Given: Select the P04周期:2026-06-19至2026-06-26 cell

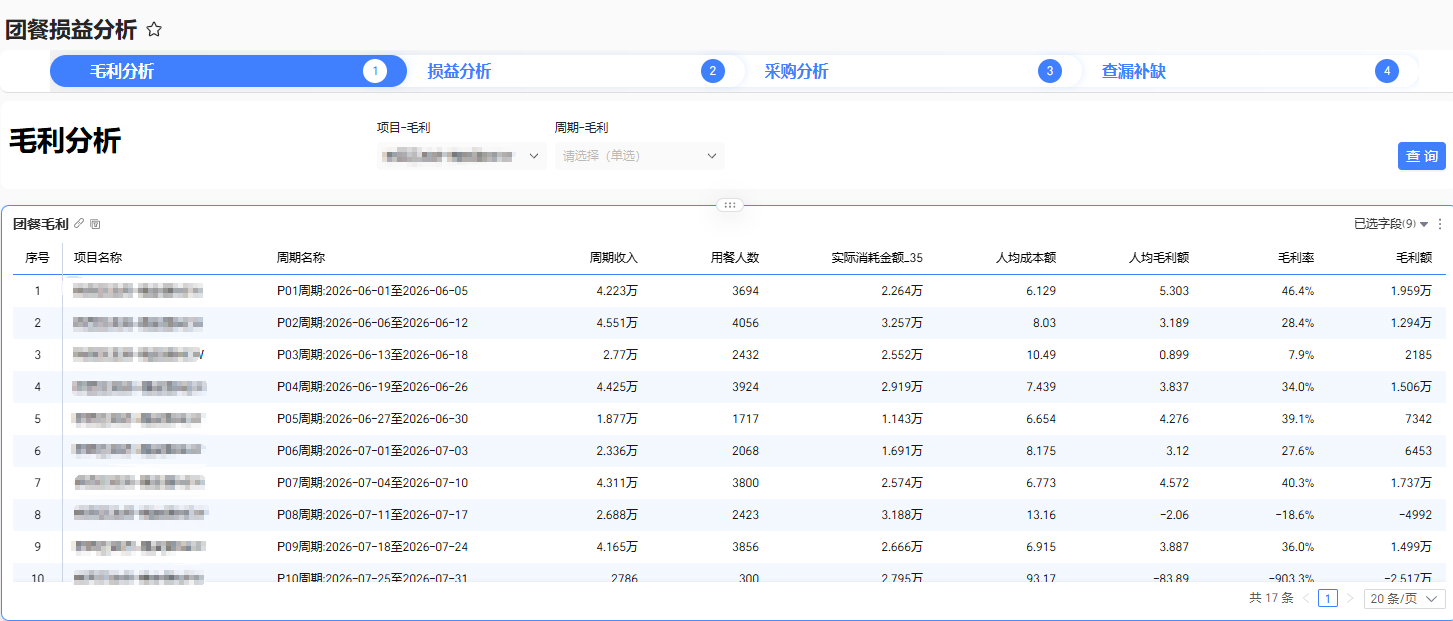Looking at the screenshot, I should 372,387.
